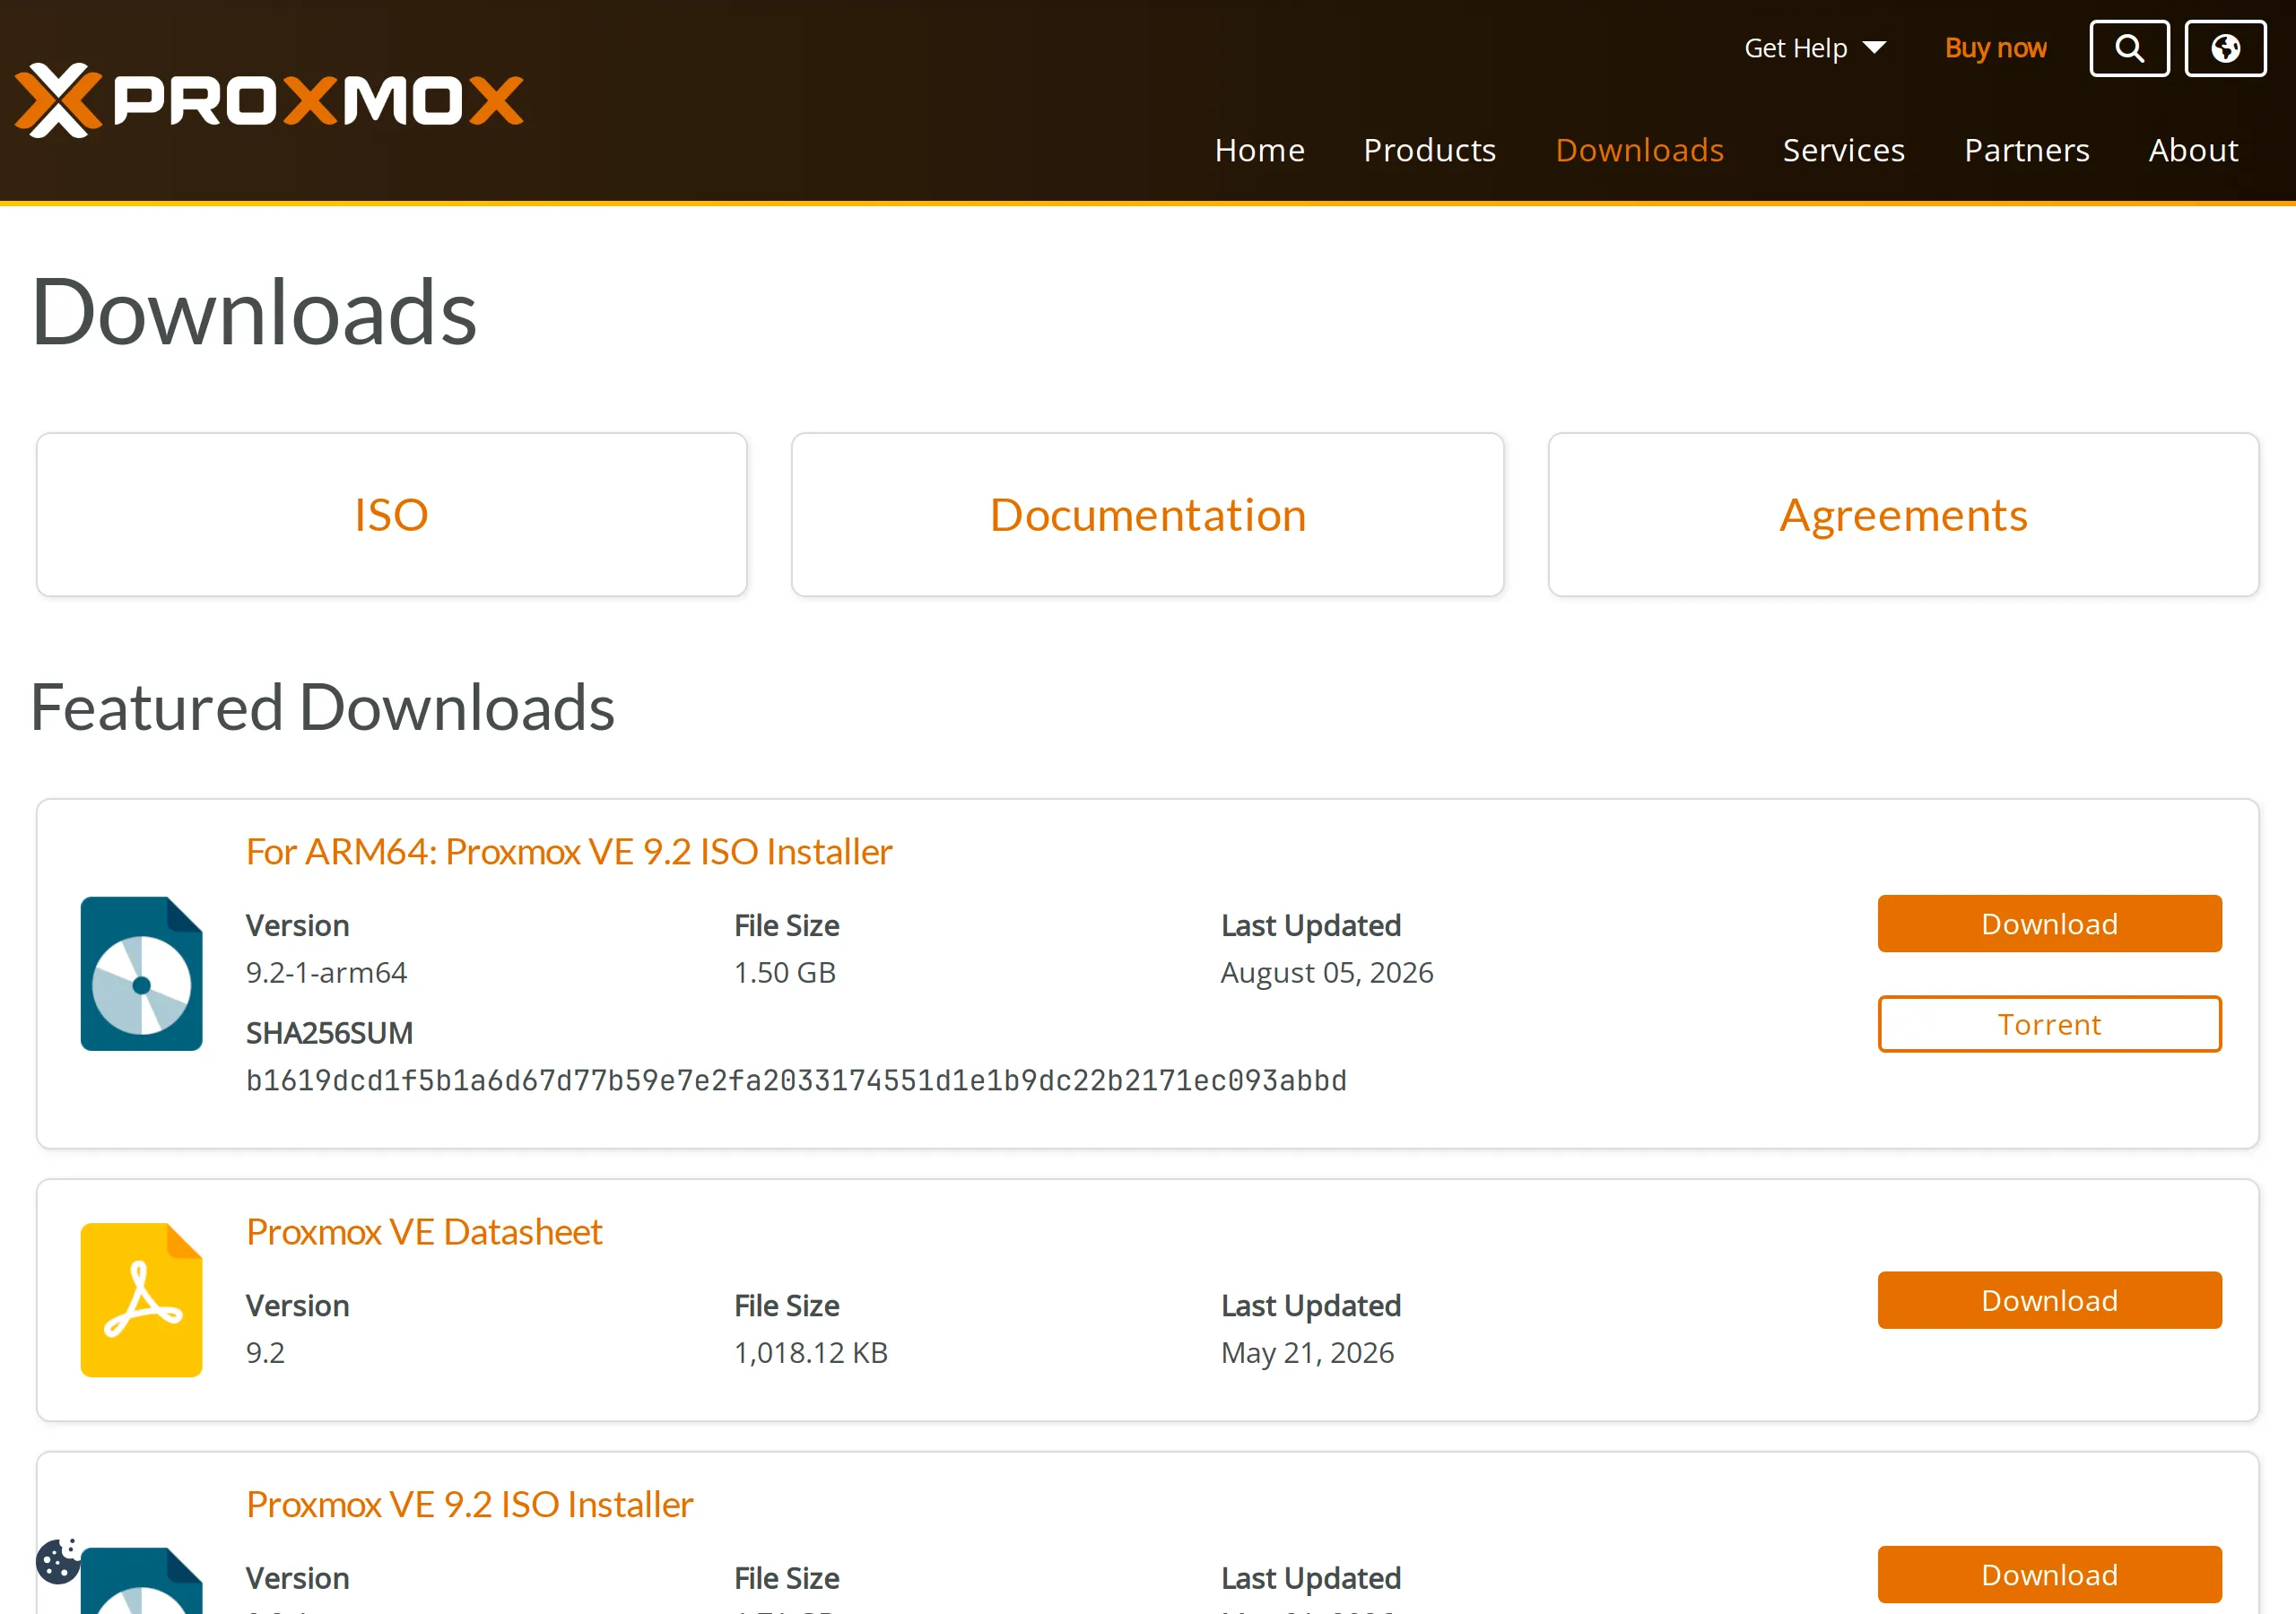This screenshot has height=1614, width=2296.
Task: Click datasheet date May 21, 2026
Action: click(x=1307, y=1352)
